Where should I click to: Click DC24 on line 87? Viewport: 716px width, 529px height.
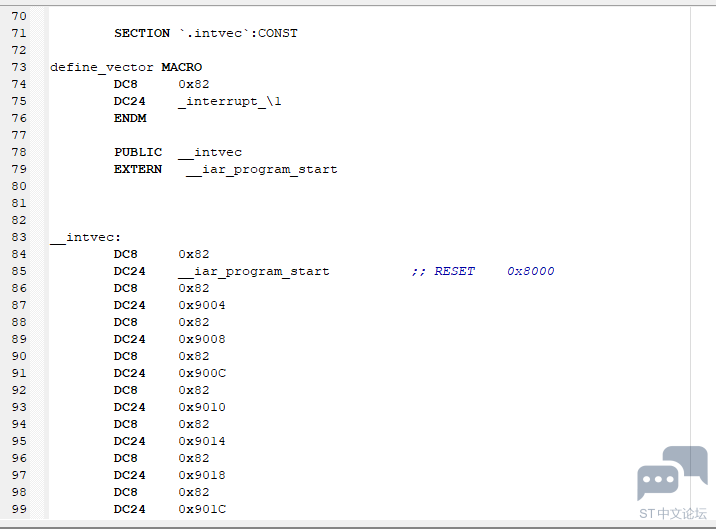[x=130, y=305]
